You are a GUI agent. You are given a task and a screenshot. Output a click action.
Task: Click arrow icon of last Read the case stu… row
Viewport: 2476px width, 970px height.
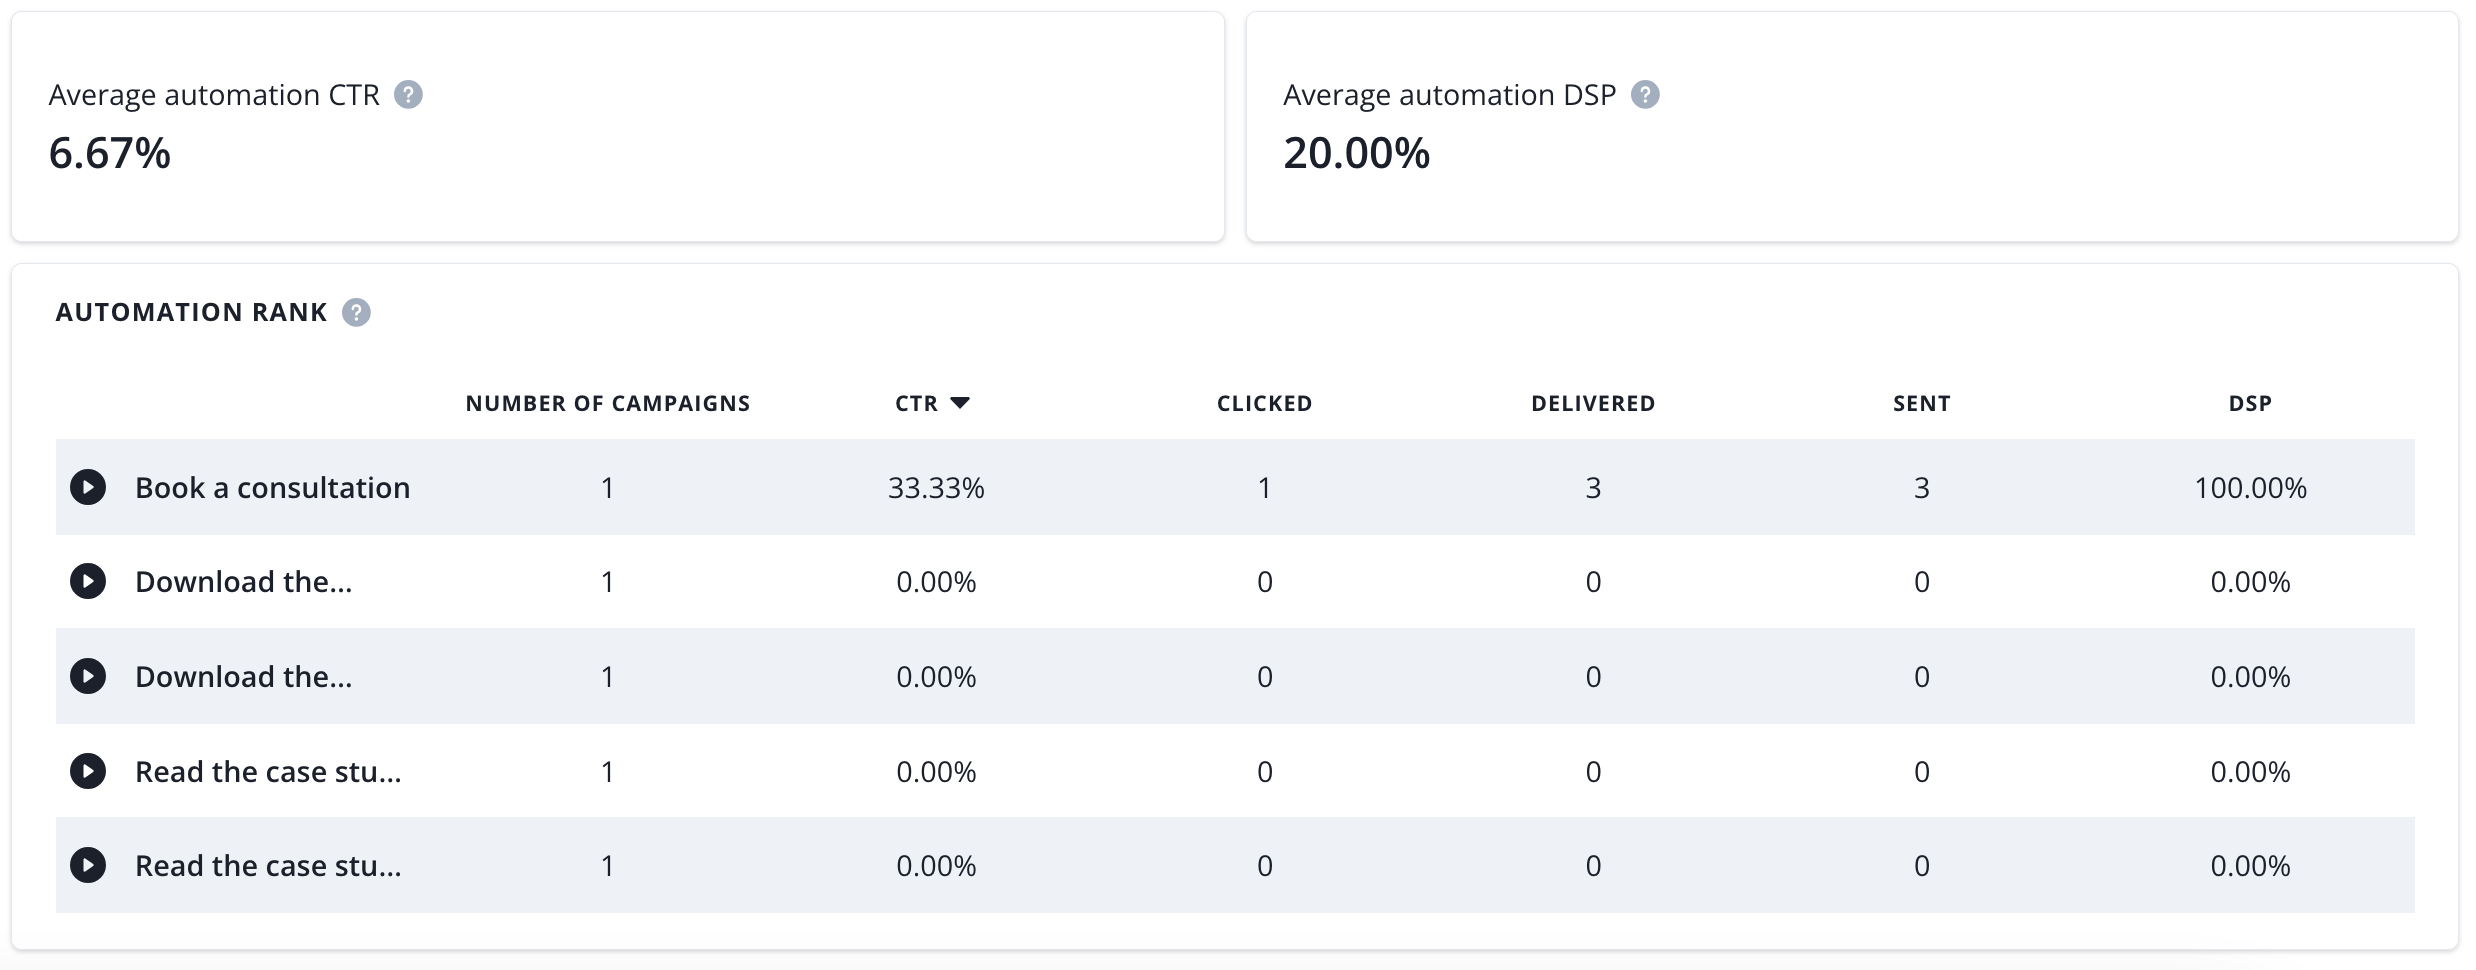click(x=88, y=866)
